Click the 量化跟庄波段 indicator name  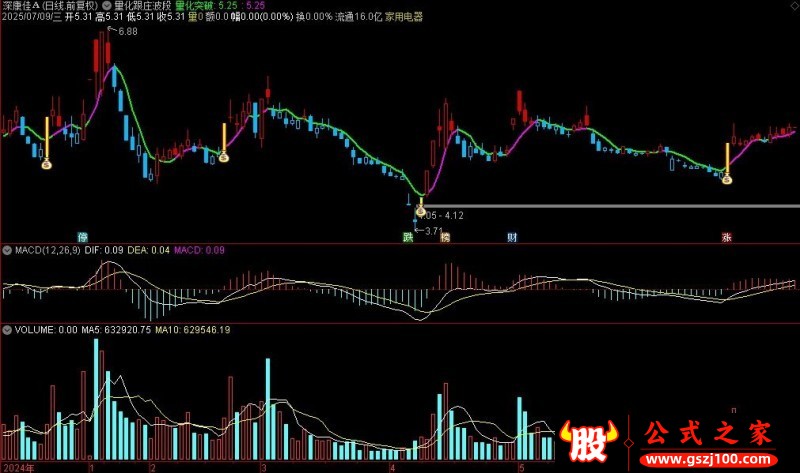(142, 5)
